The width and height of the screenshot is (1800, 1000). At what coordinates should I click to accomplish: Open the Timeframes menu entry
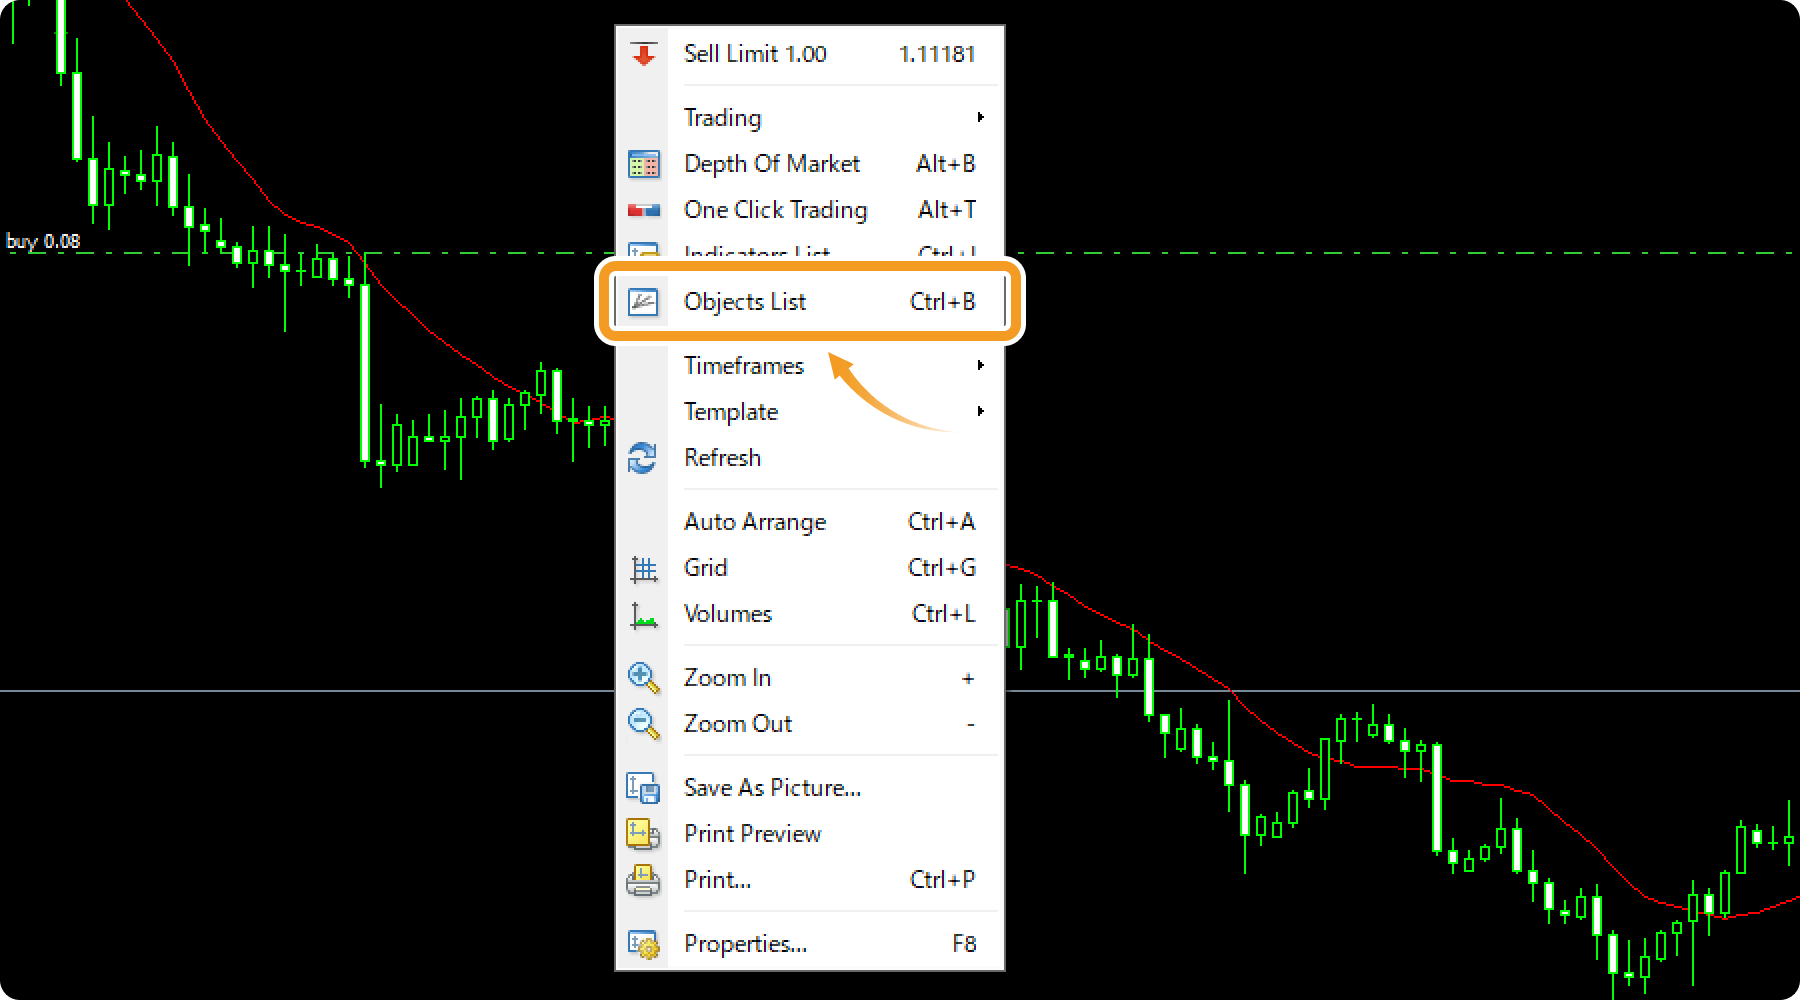coord(810,366)
